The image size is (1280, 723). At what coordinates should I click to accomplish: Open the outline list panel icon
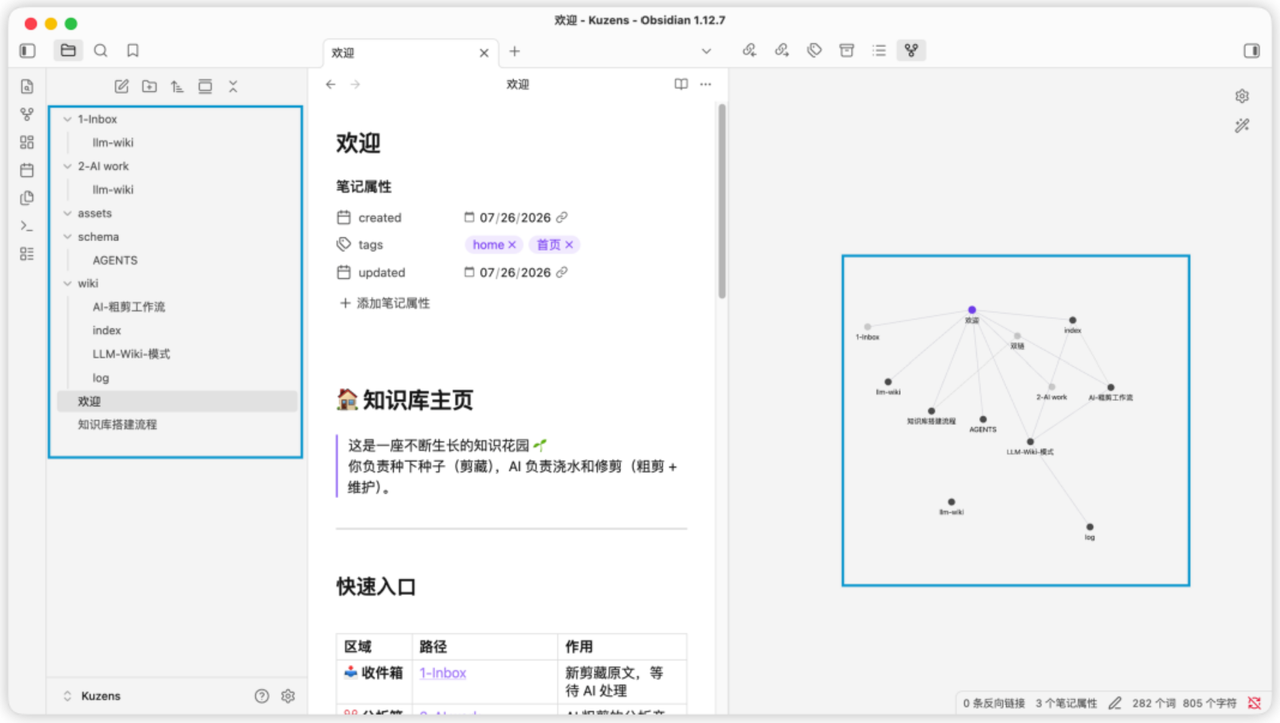point(879,50)
